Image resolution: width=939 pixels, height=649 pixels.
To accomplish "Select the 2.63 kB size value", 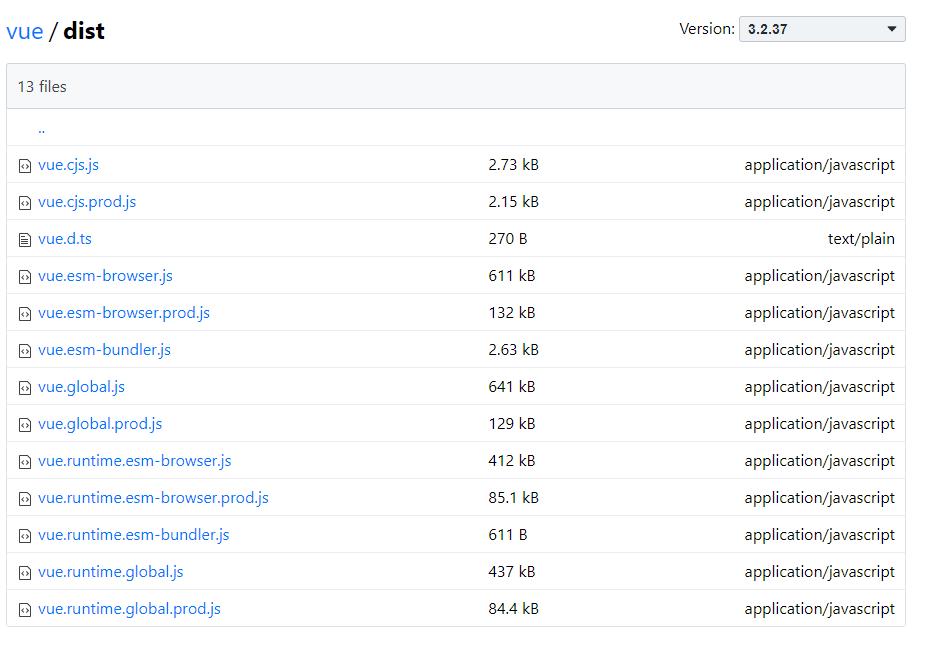I will click(x=514, y=350).
